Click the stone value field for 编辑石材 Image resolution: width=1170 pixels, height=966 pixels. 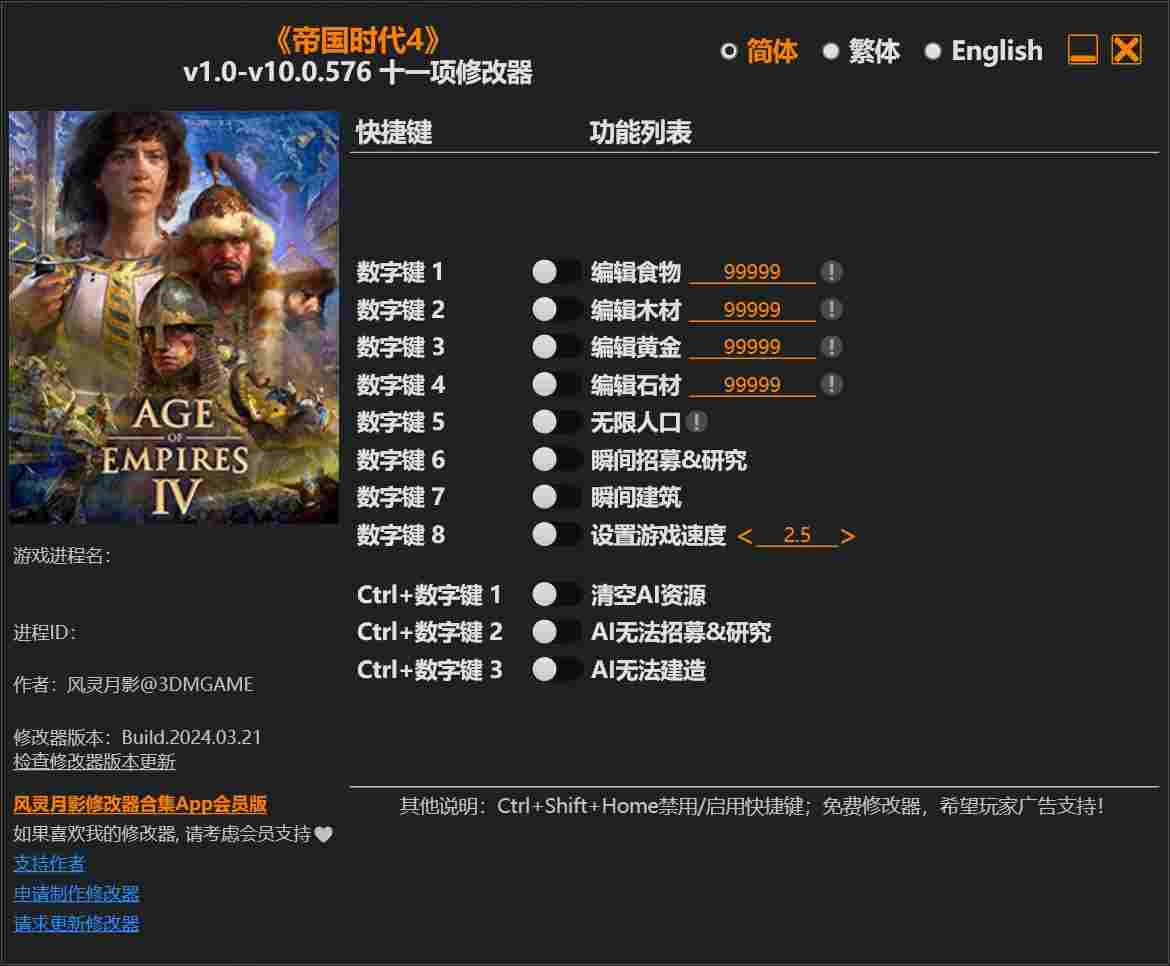click(x=752, y=384)
